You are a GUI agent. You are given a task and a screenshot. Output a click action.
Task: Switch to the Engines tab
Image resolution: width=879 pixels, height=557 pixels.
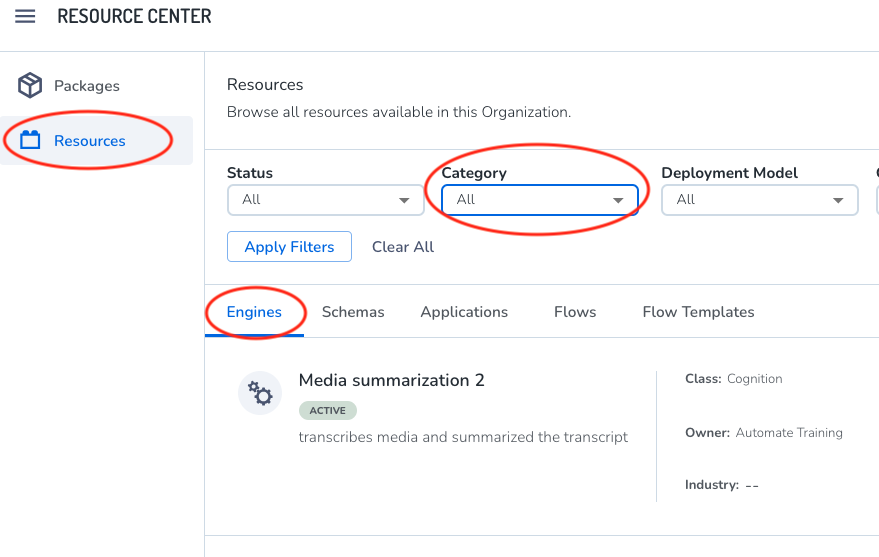[254, 312]
